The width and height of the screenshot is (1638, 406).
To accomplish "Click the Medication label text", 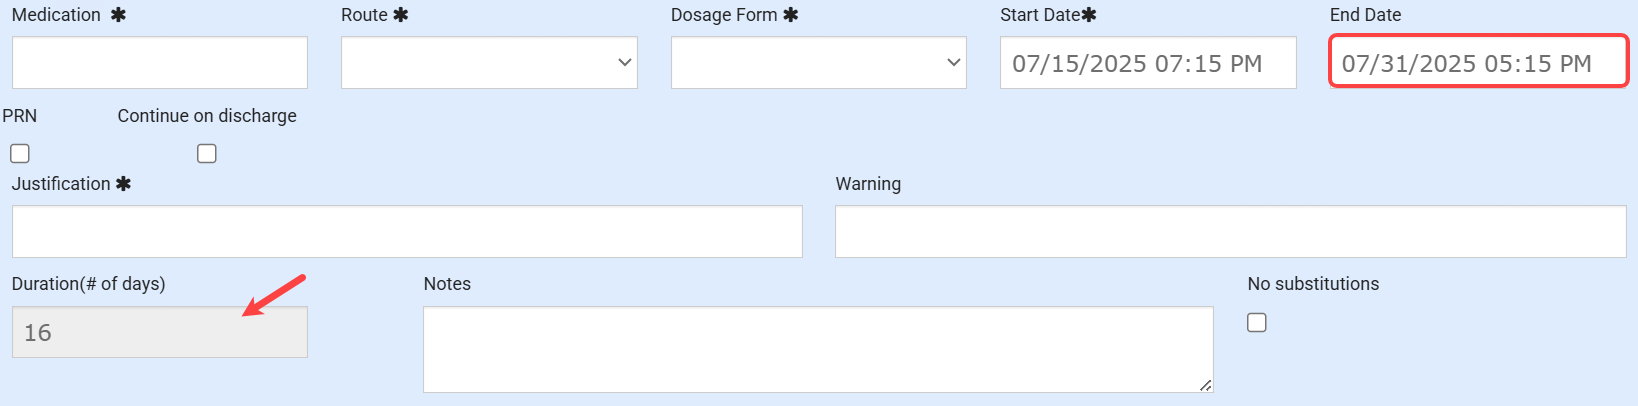I will (56, 15).
